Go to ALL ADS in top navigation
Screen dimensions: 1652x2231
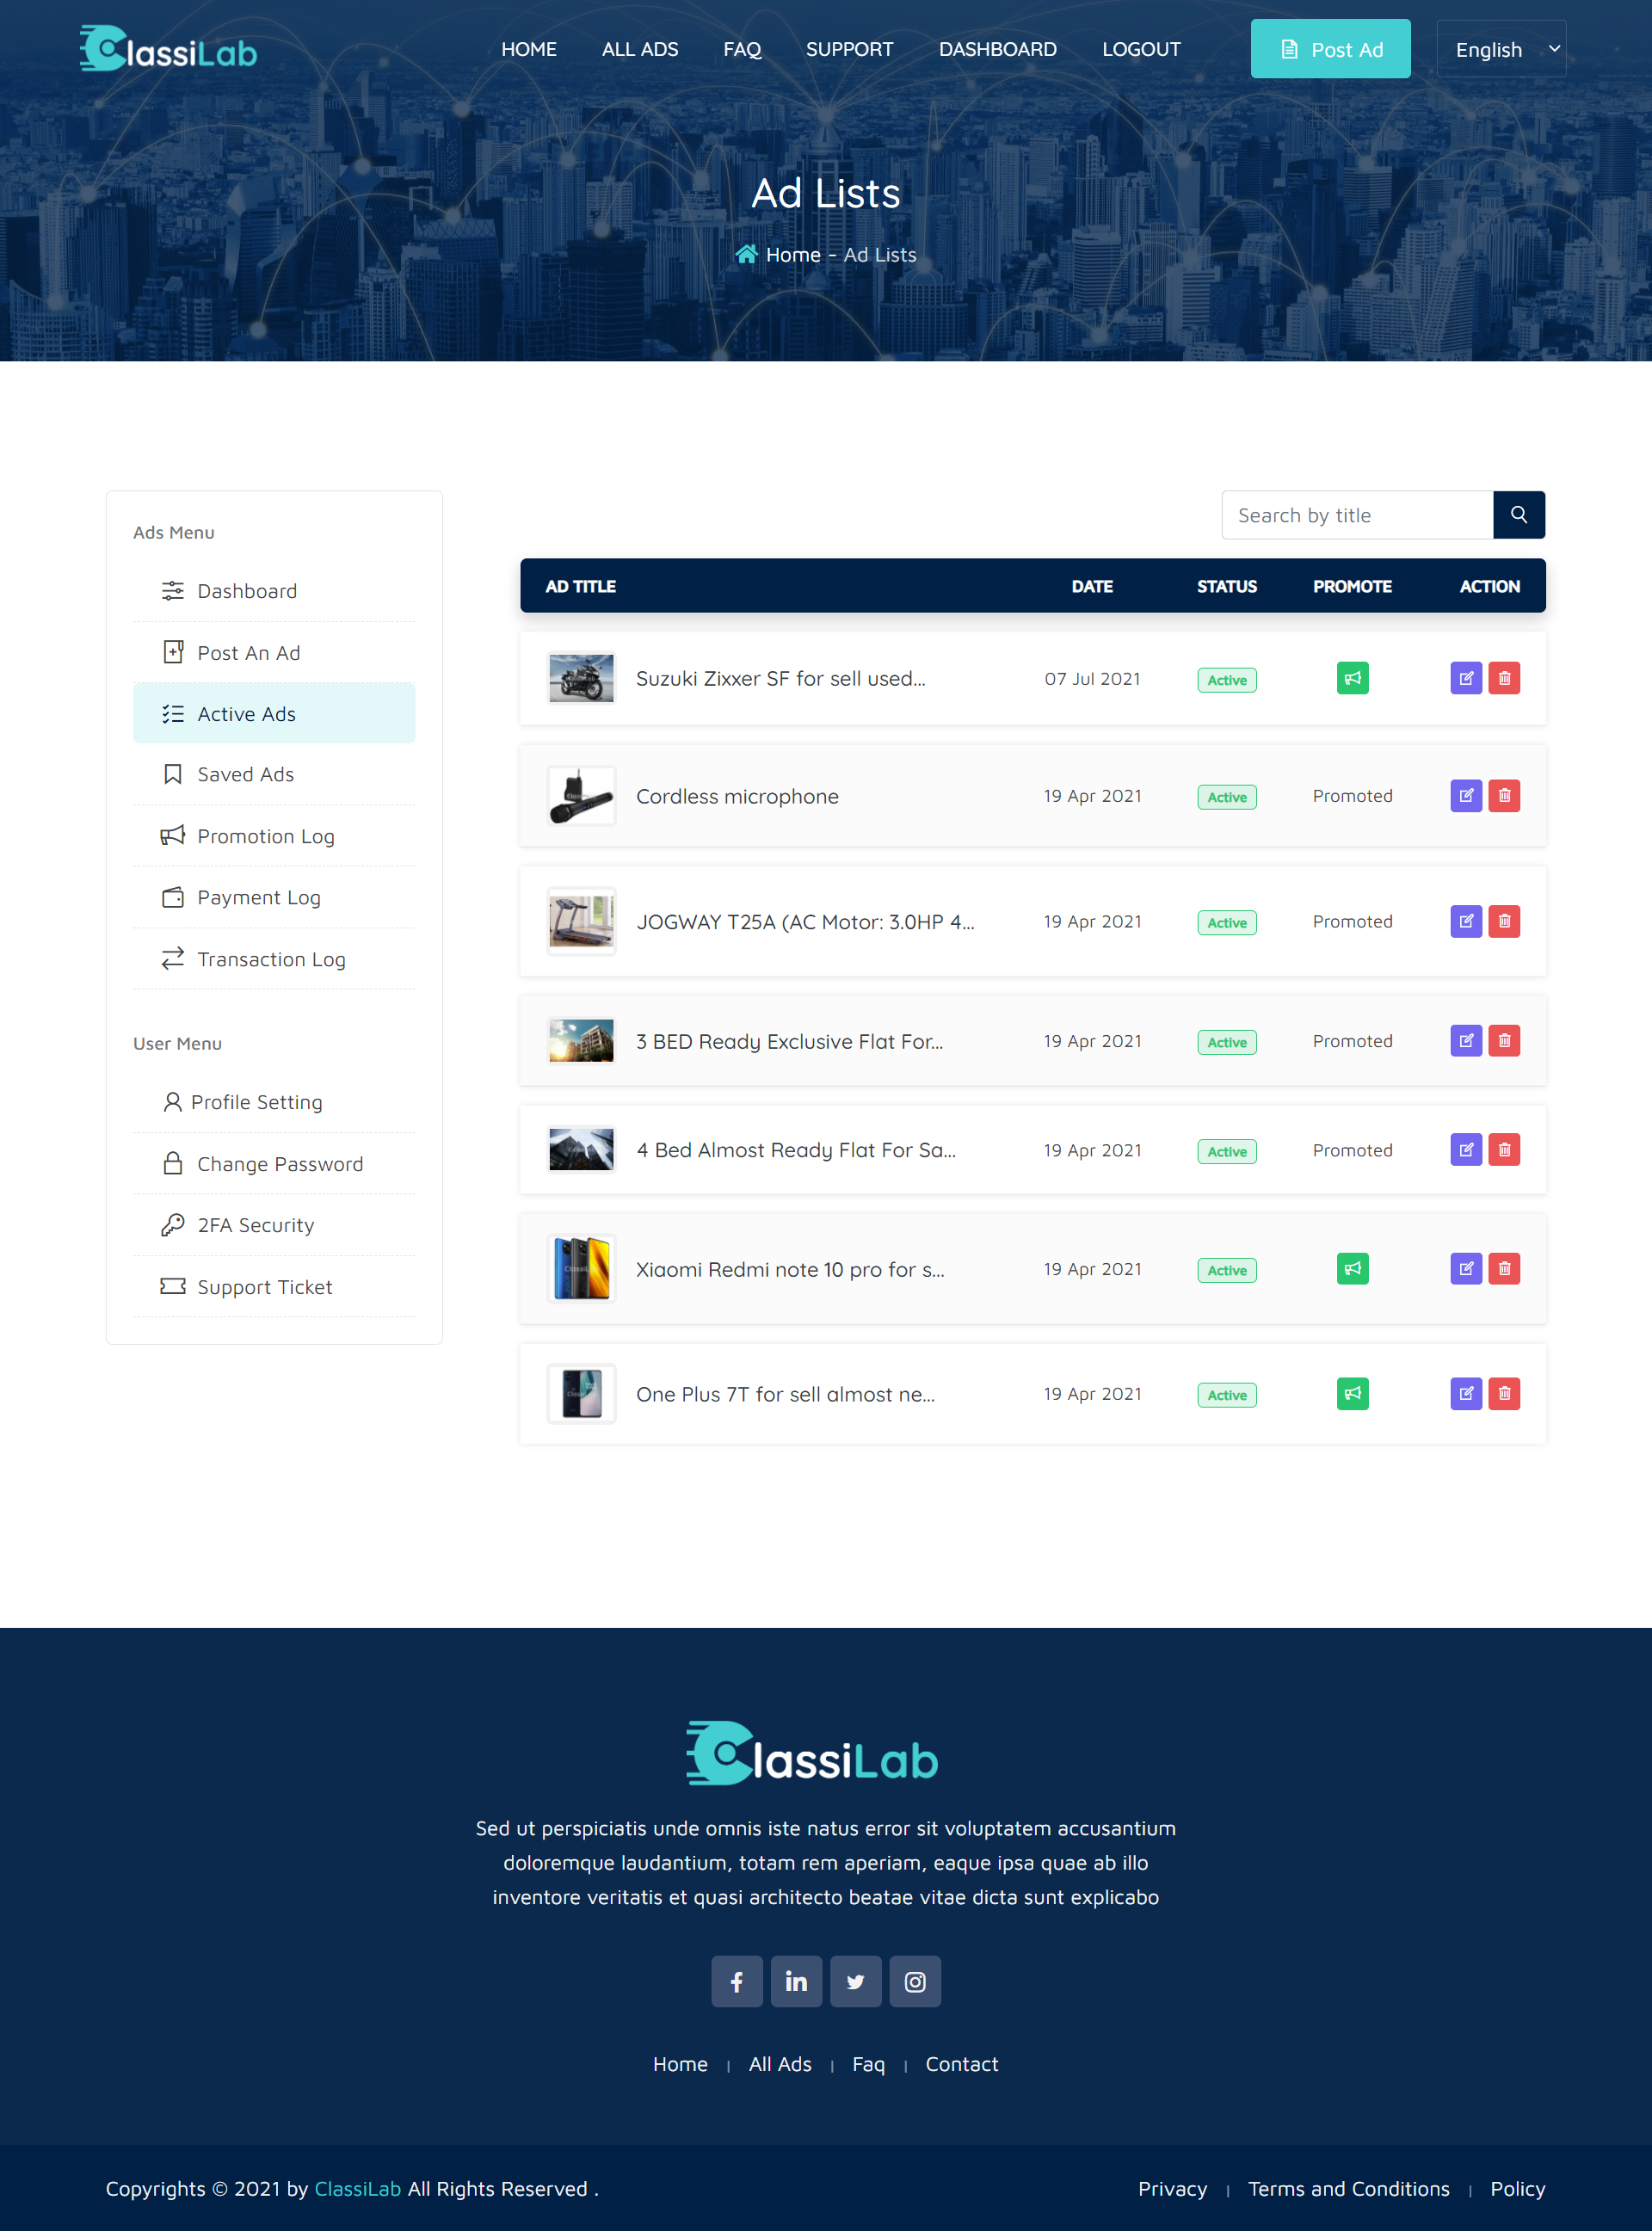pos(639,50)
